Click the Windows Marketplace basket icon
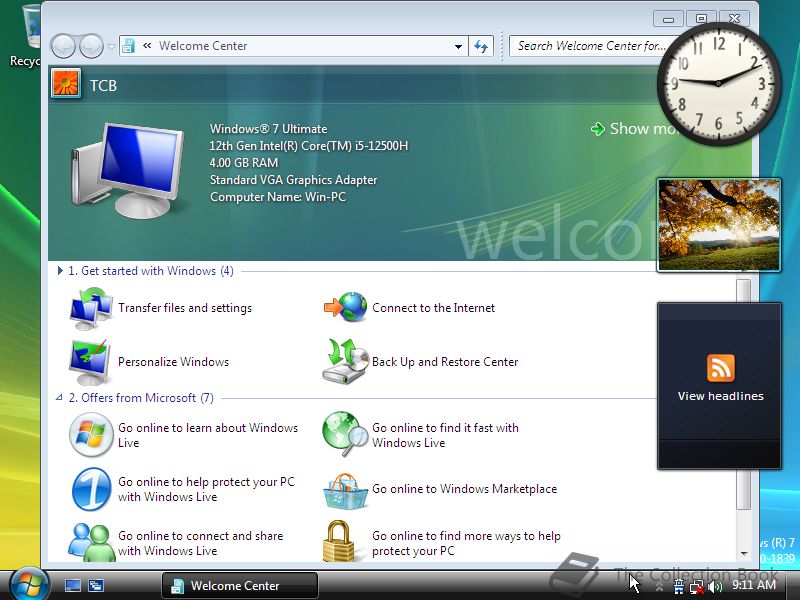 click(345, 491)
